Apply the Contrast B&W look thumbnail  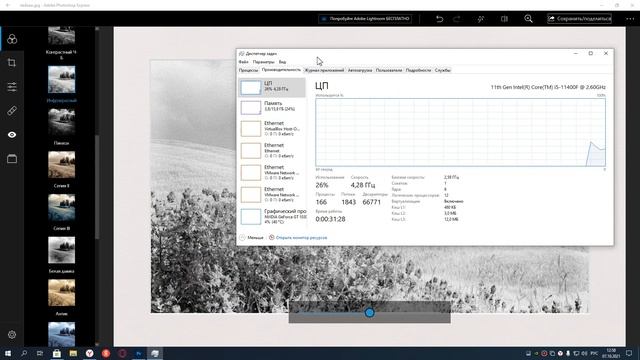pyautogui.click(x=61, y=36)
